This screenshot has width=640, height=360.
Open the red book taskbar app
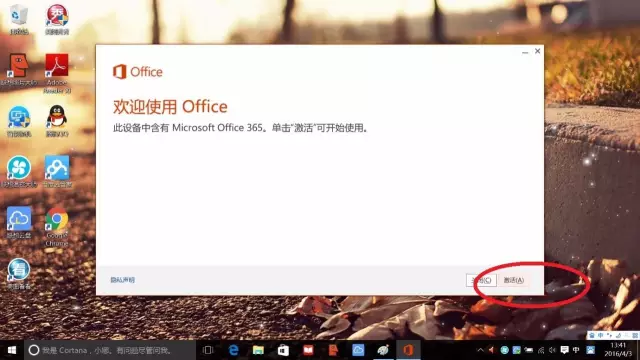308,350
